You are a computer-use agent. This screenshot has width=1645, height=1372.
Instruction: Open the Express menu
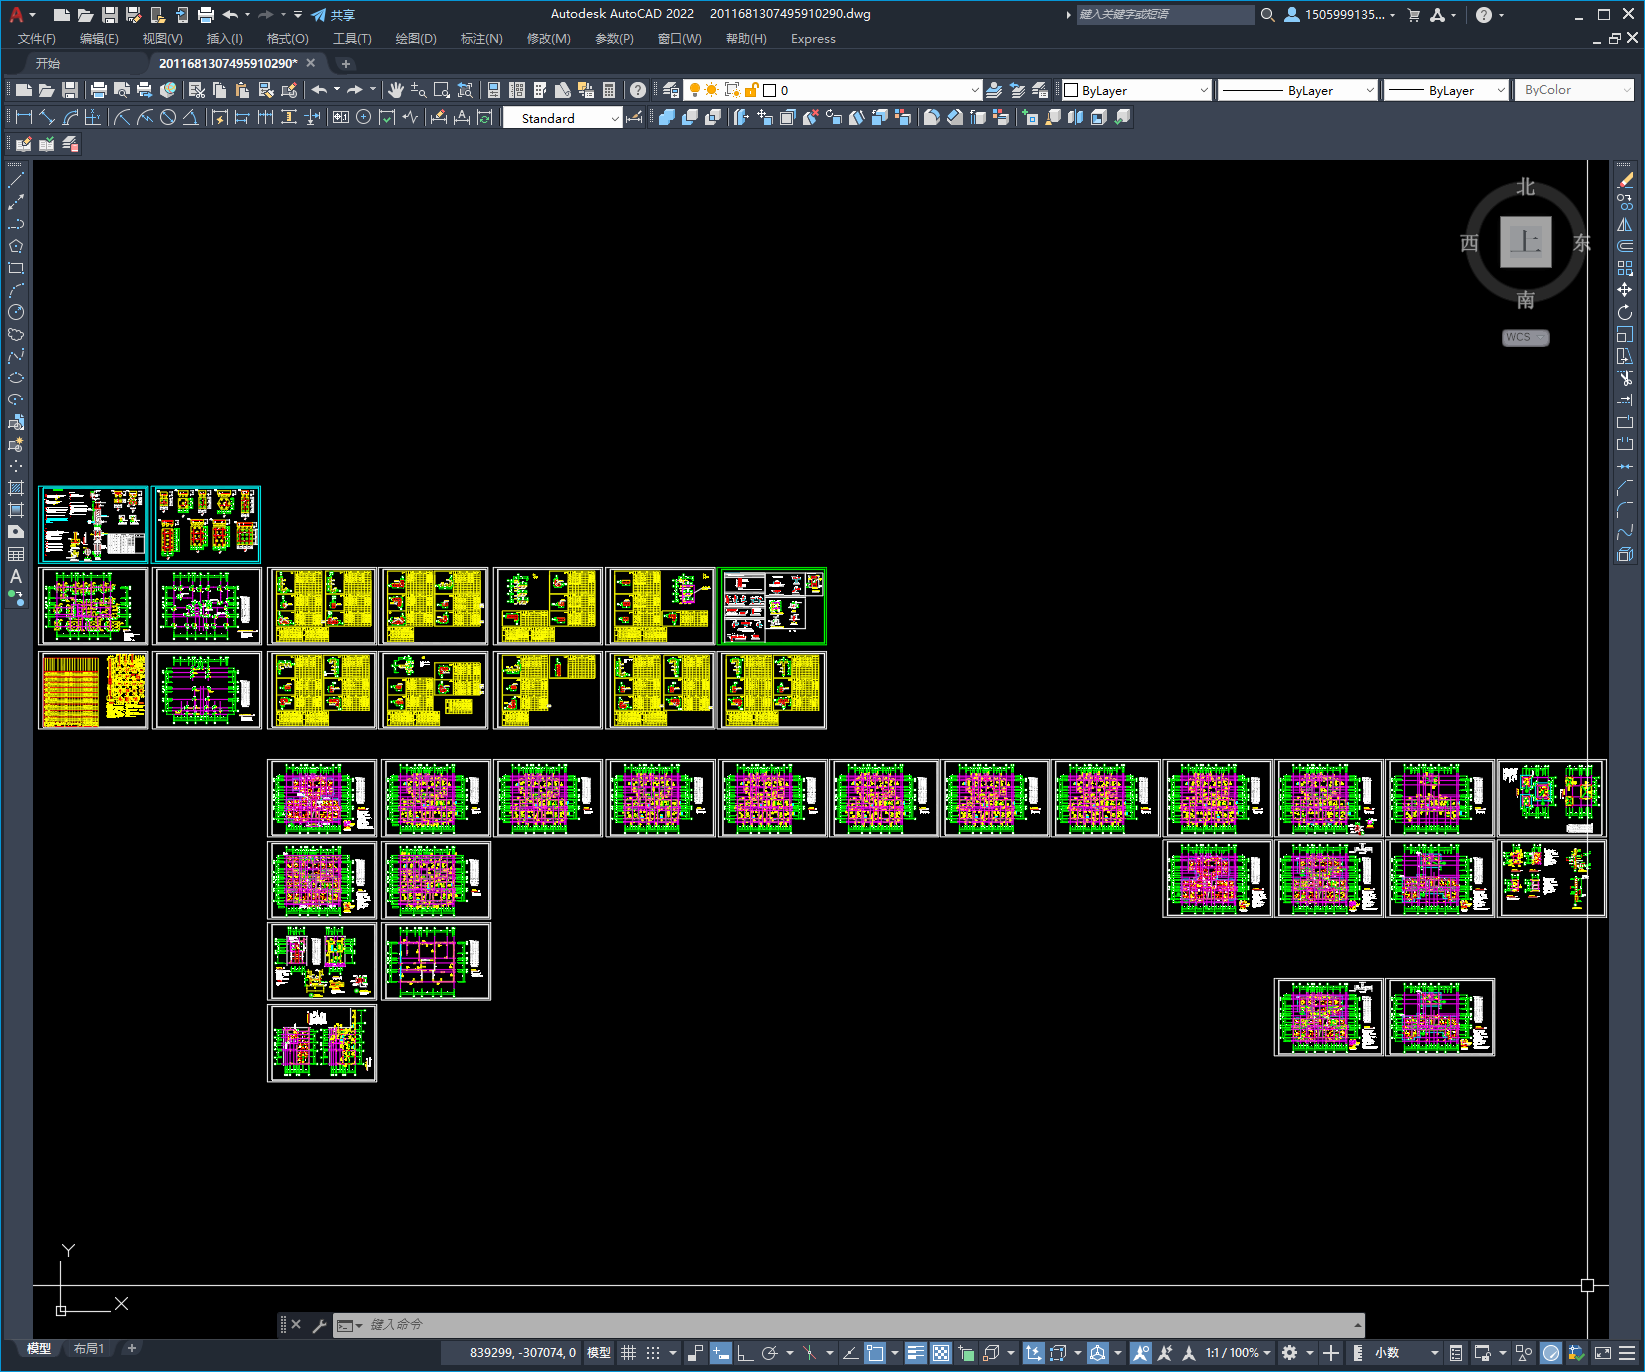point(813,39)
